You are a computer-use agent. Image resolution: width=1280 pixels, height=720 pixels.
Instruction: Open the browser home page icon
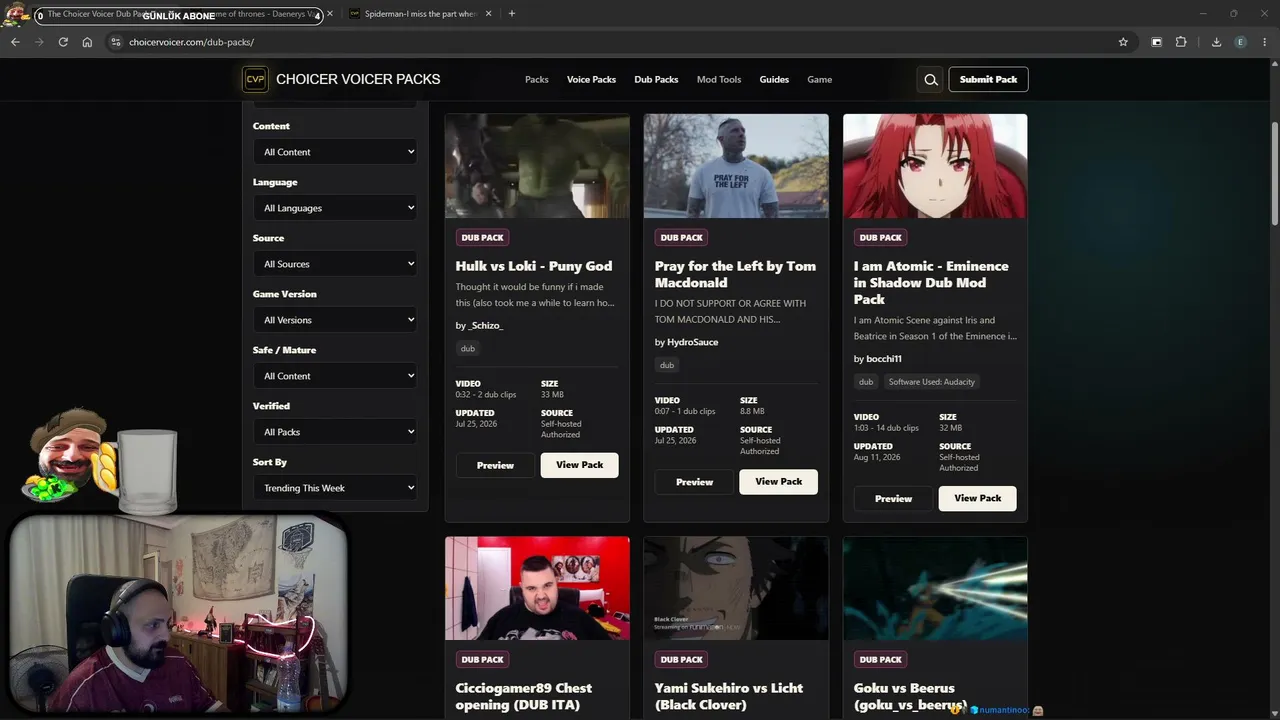point(87,42)
